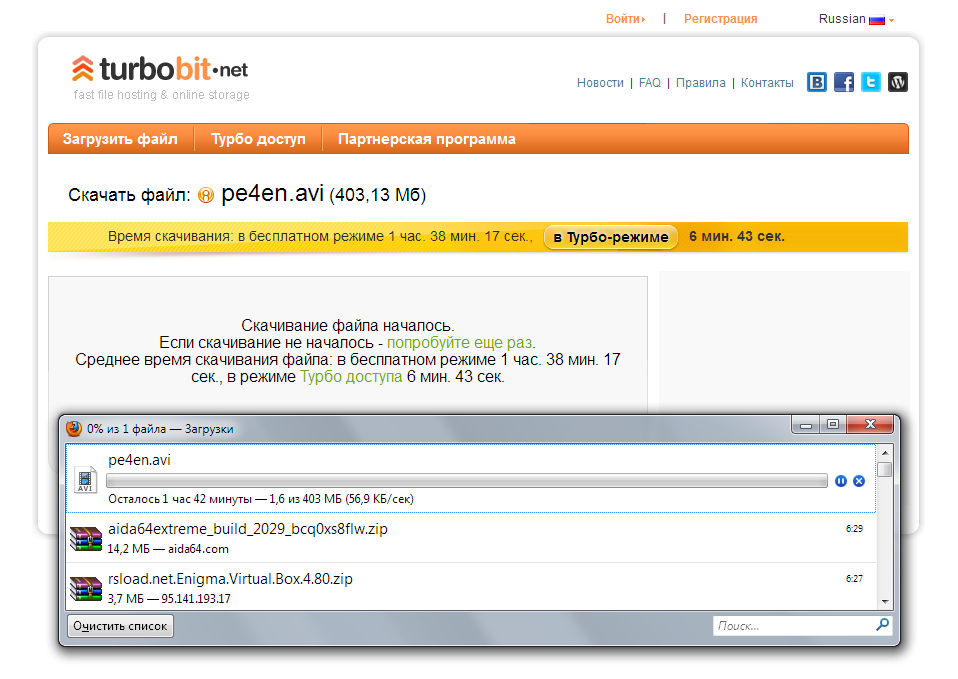Image resolution: width=958 pixels, height=679 pixels.
Task: Click the 6:27 download timestamp
Action: (x=854, y=579)
